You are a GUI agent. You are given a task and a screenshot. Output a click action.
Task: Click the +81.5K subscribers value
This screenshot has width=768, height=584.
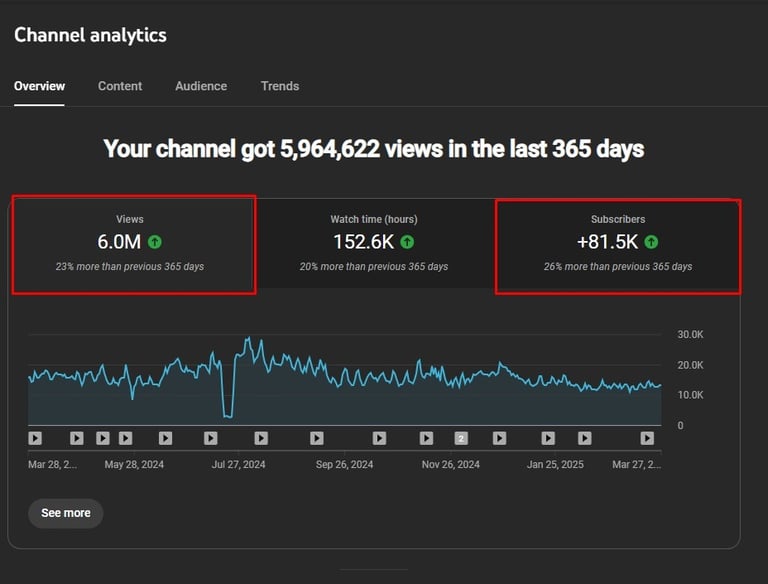[x=607, y=242]
